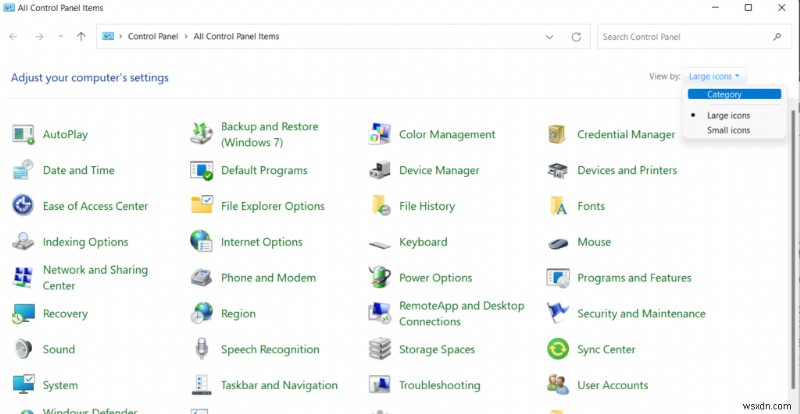Click the Credential Manager safe icon
The width and height of the screenshot is (800, 414).
pyautogui.click(x=557, y=134)
